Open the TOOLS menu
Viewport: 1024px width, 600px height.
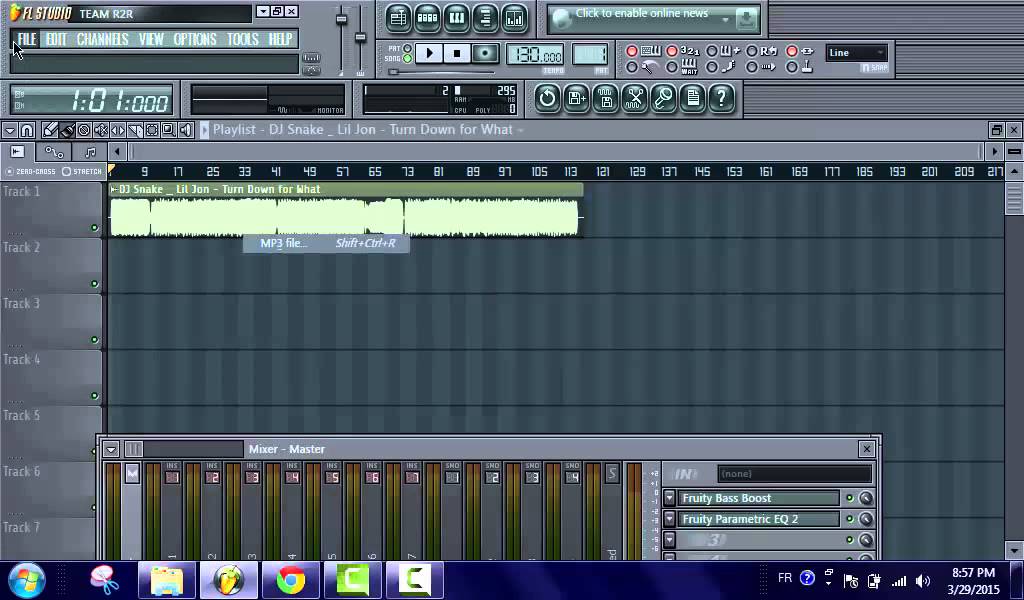[243, 39]
